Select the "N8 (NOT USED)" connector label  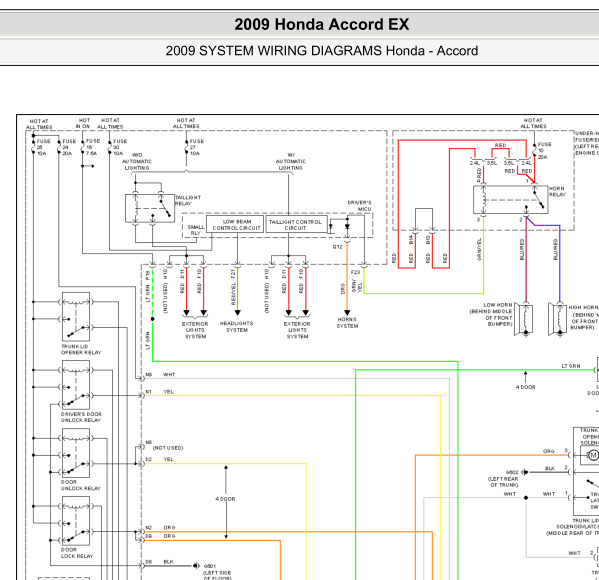pyautogui.click(x=164, y=445)
